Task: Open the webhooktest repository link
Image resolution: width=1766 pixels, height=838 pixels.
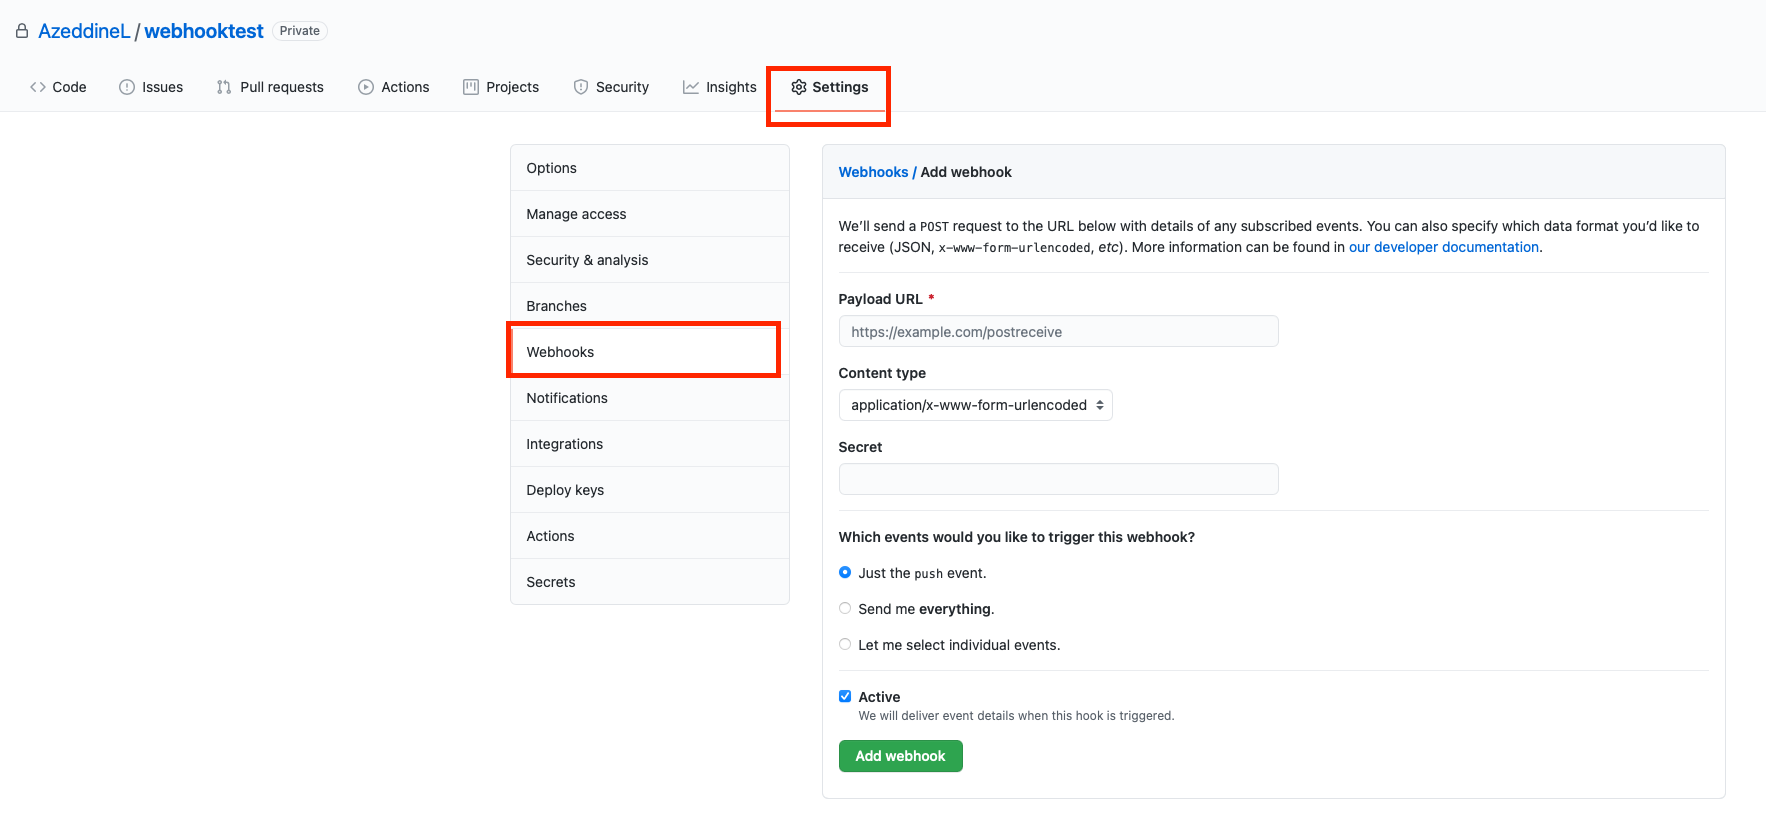Action: click(x=204, y=31)
